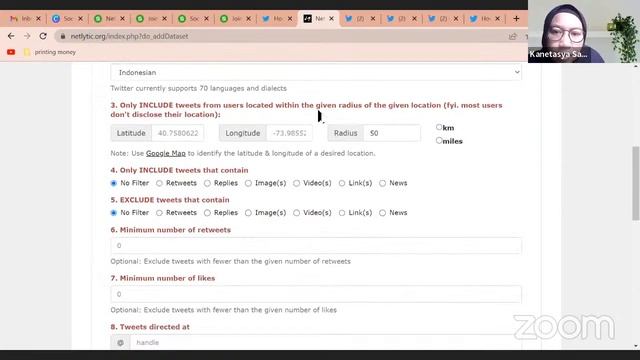Open the Google Map link

pos(166,153)
